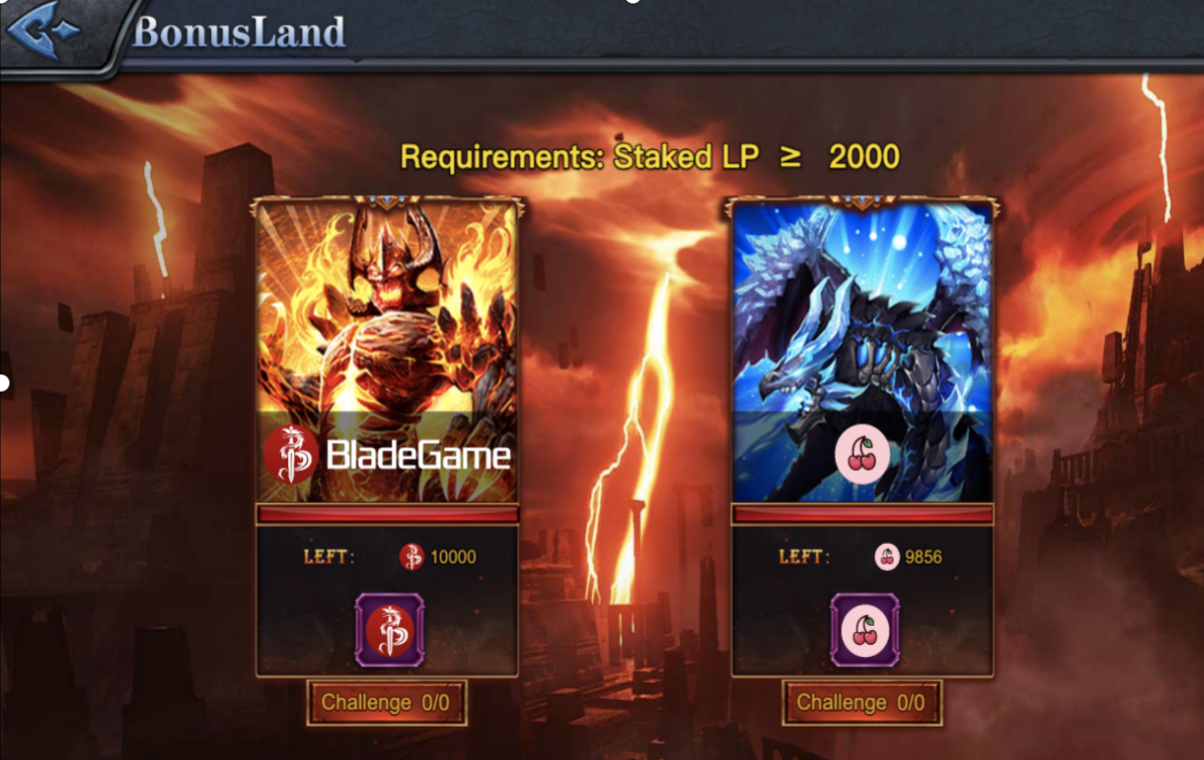
Task: Start Challenge 0/0 under ice dragon card
Action: [862, 703]
